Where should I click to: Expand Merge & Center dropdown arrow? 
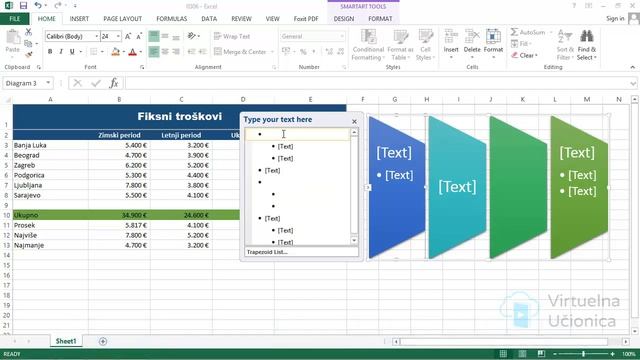click(272, 52)
